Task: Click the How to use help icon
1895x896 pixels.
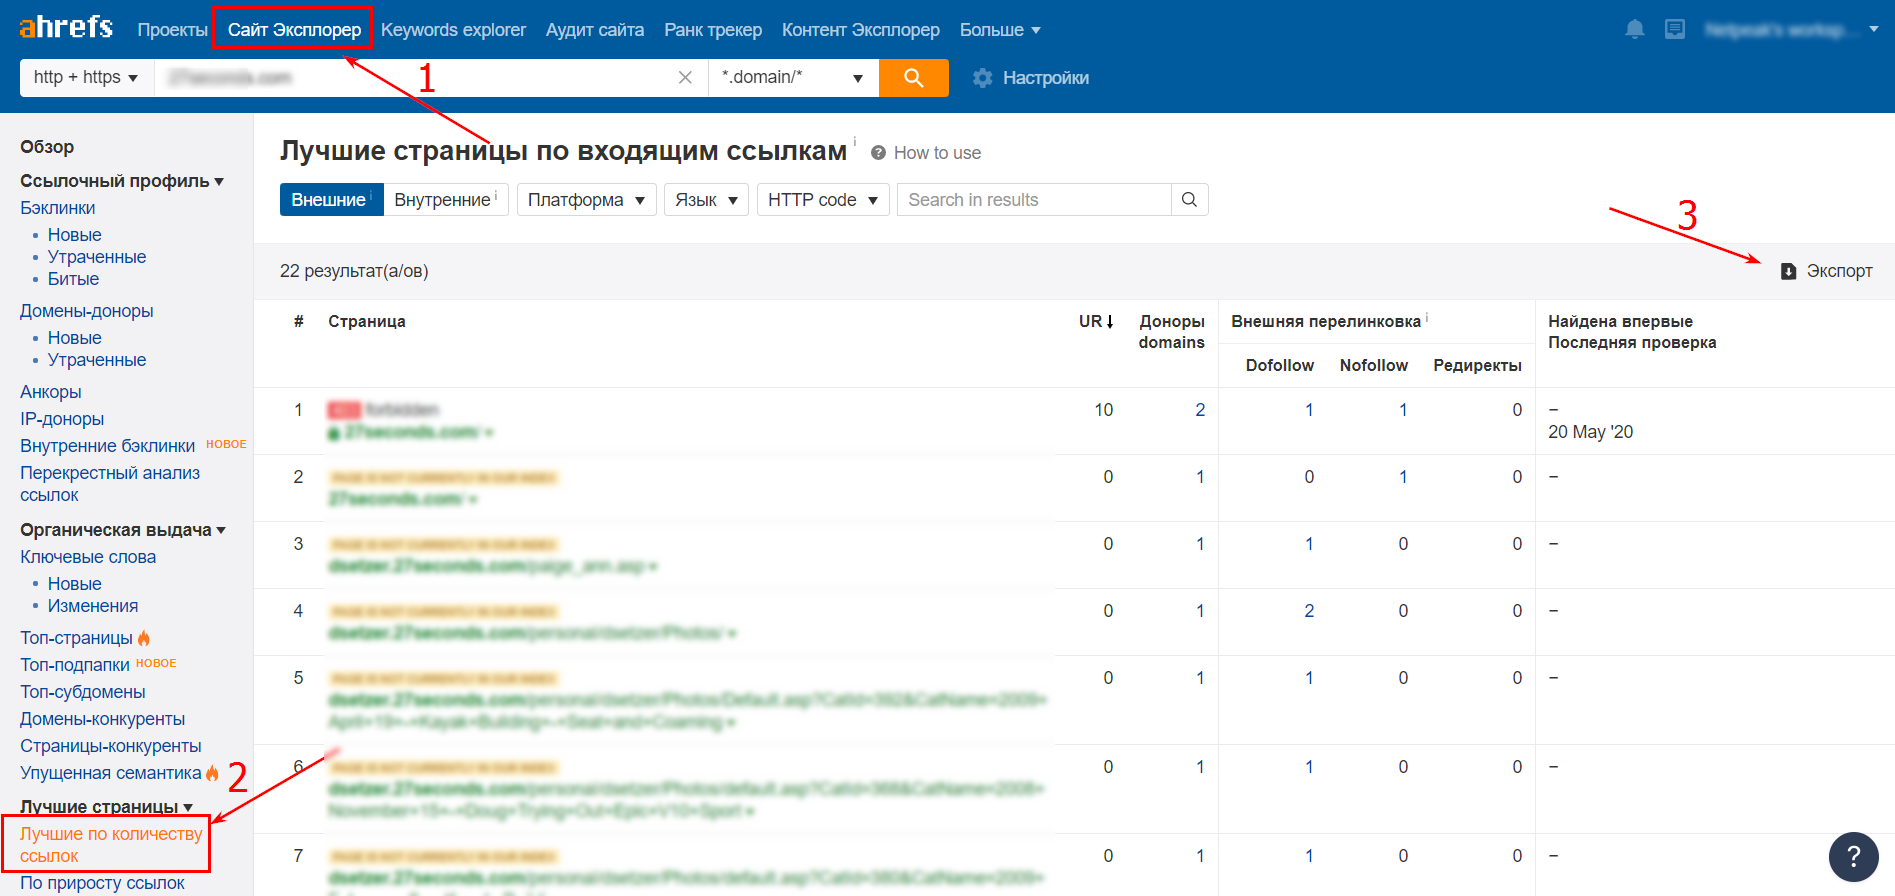Action: pos(879,153)
